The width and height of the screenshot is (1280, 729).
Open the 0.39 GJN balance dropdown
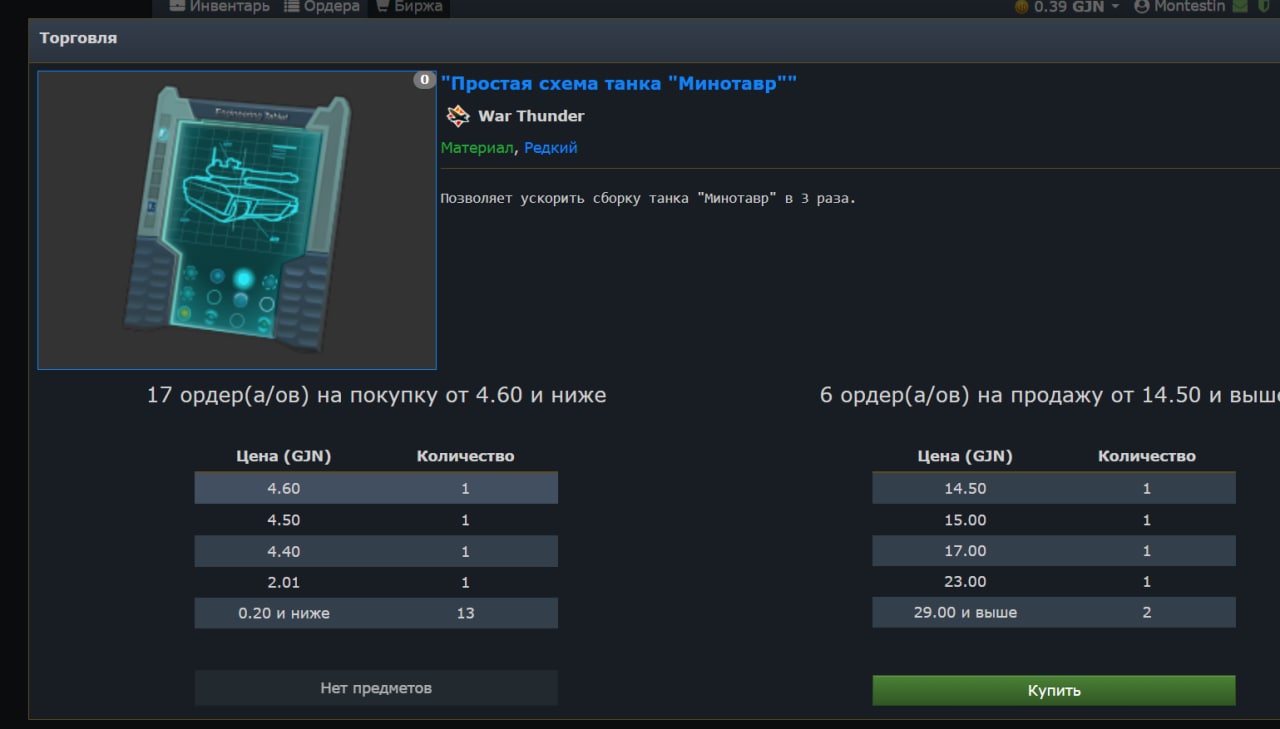click(x=1067, y=7)
